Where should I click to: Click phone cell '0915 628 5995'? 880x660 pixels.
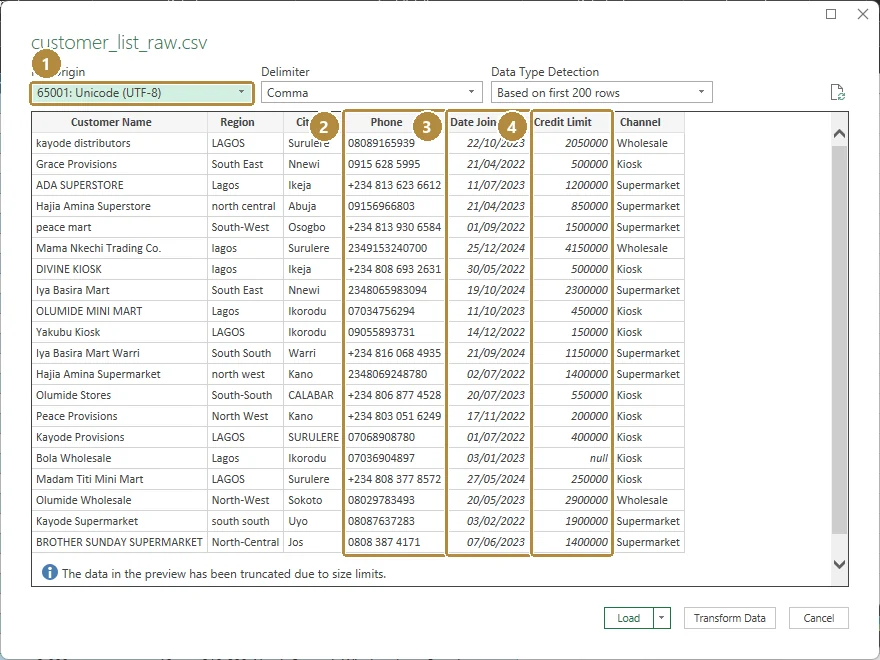pos(395,164)
